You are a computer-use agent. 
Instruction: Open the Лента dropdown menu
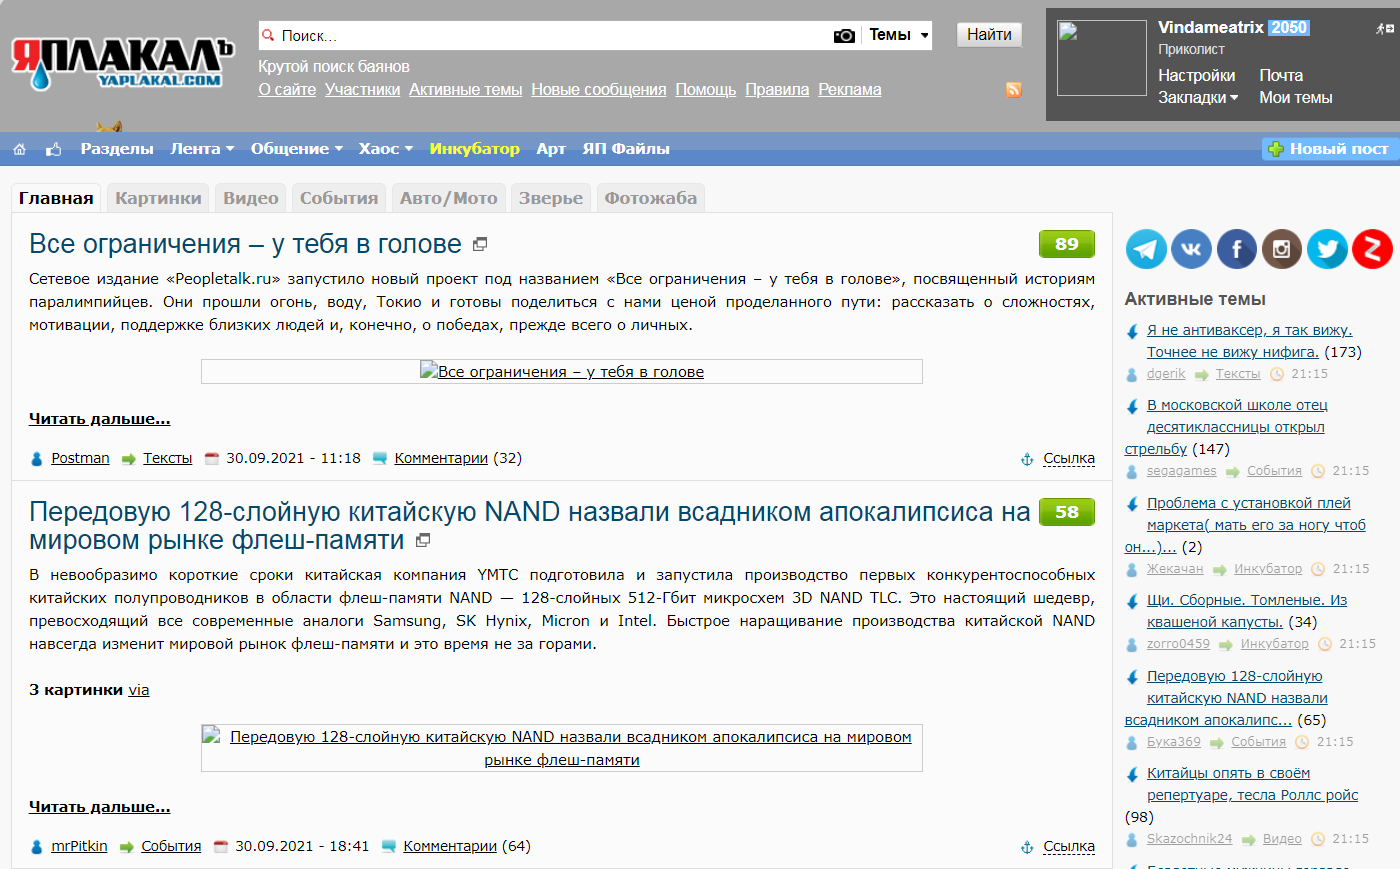pyautogui.click(x=202, y=149)
